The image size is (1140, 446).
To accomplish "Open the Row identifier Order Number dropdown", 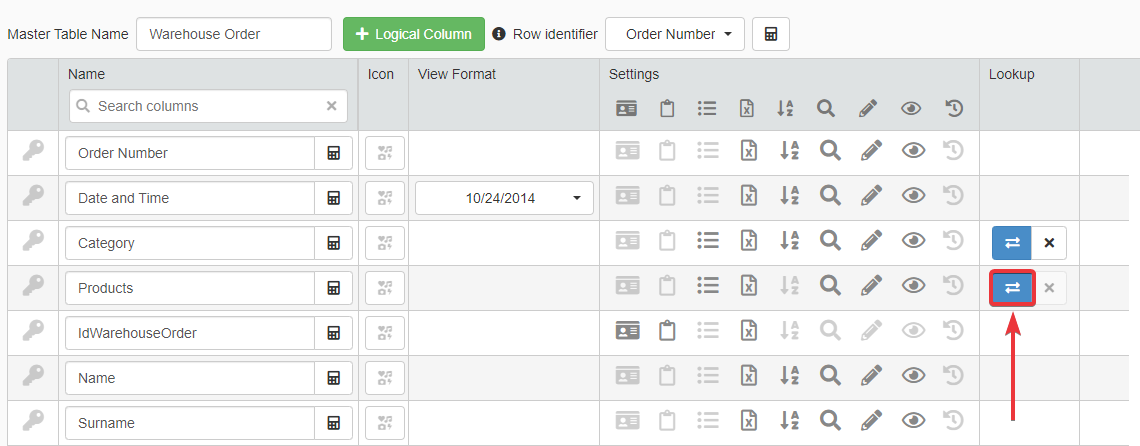I will click(x=675, y=34).
